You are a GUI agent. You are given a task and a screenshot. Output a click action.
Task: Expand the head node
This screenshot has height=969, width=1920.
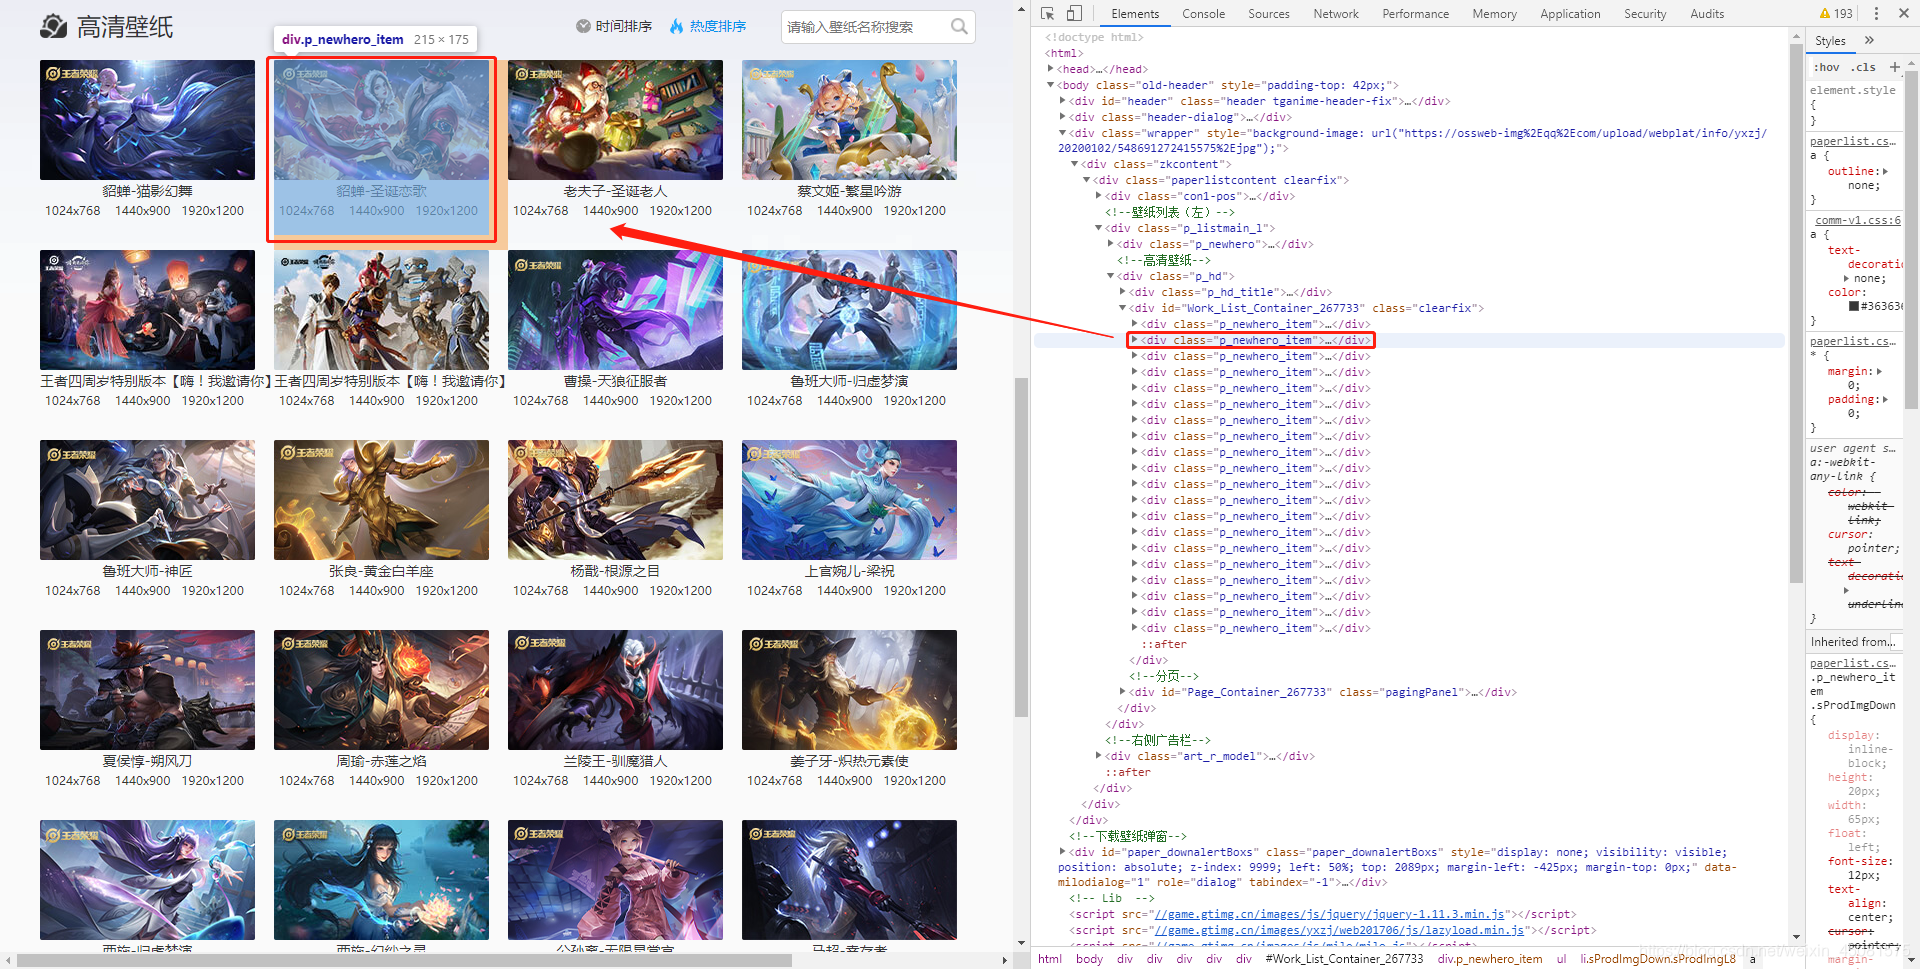point(1050,69)
